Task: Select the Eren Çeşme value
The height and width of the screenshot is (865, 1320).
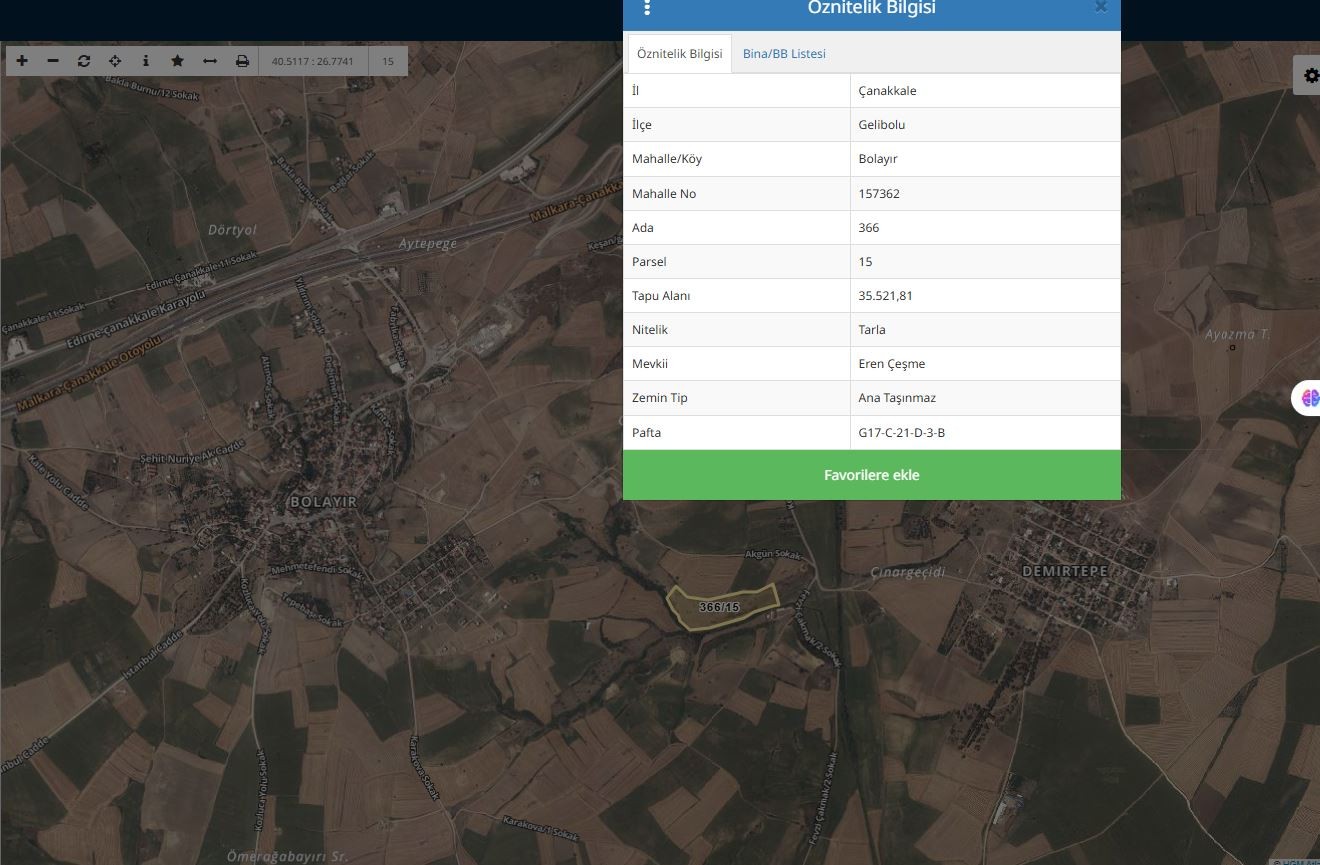Action: point(985,363)
